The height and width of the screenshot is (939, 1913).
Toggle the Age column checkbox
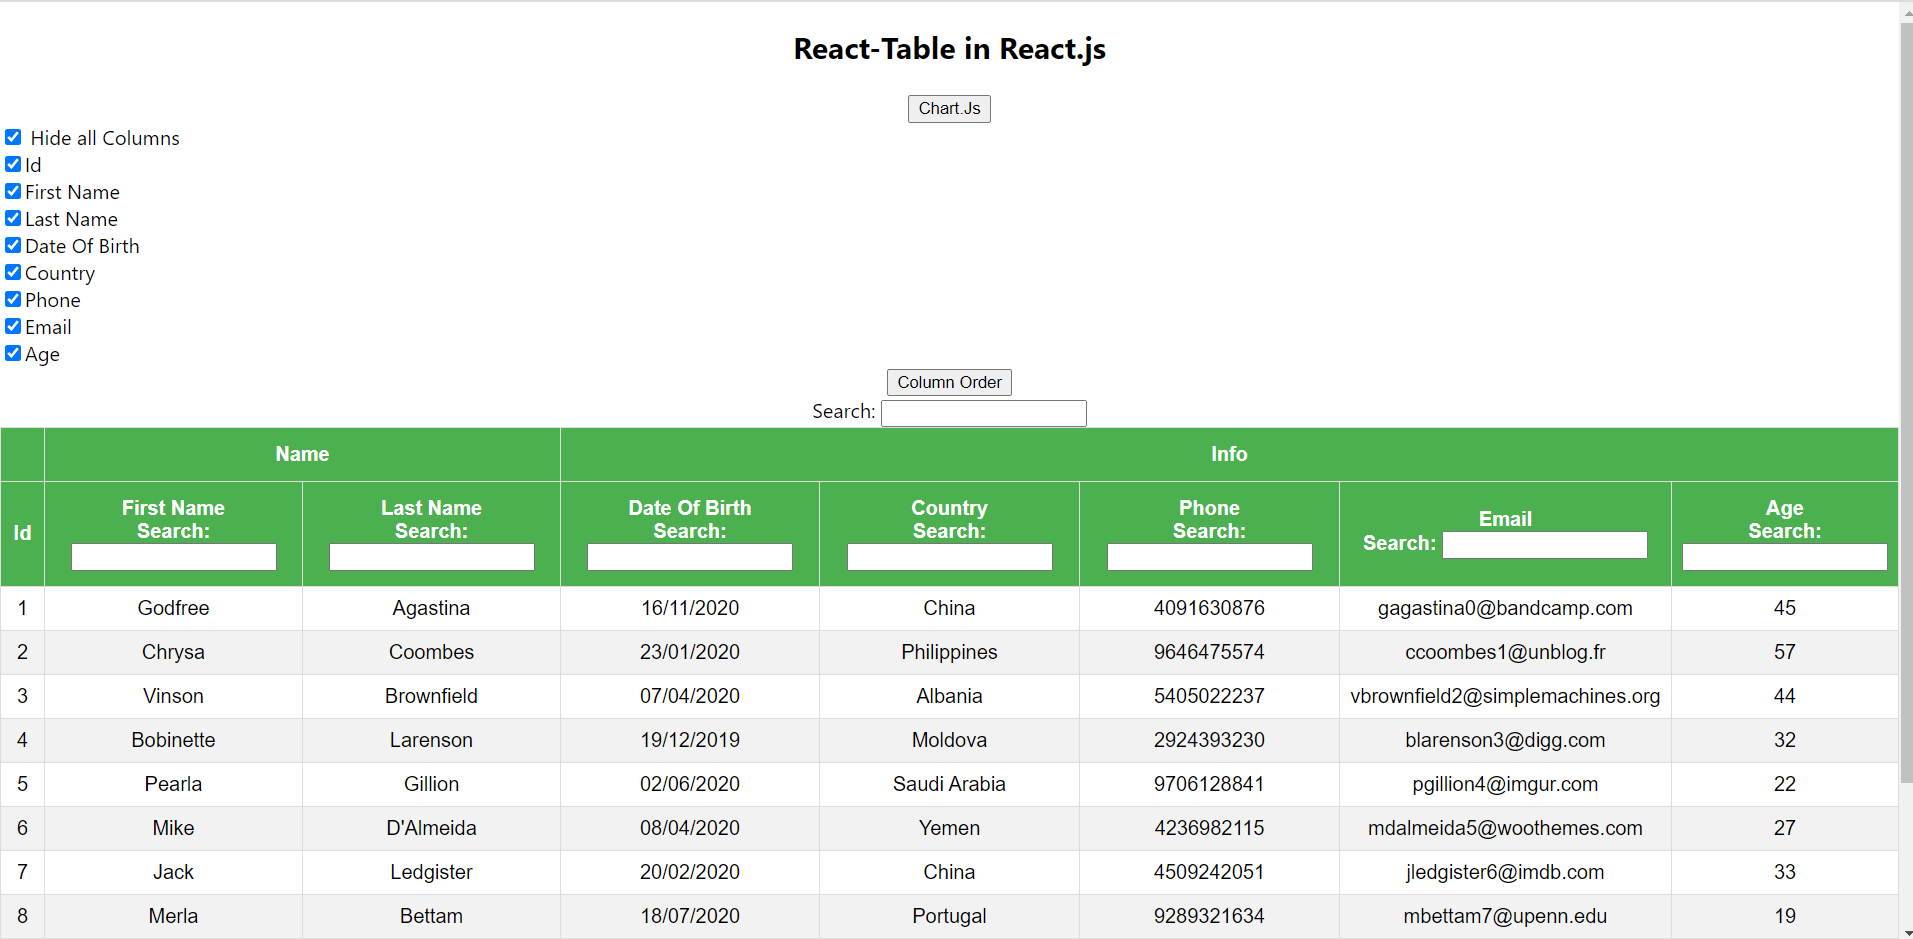13,353
